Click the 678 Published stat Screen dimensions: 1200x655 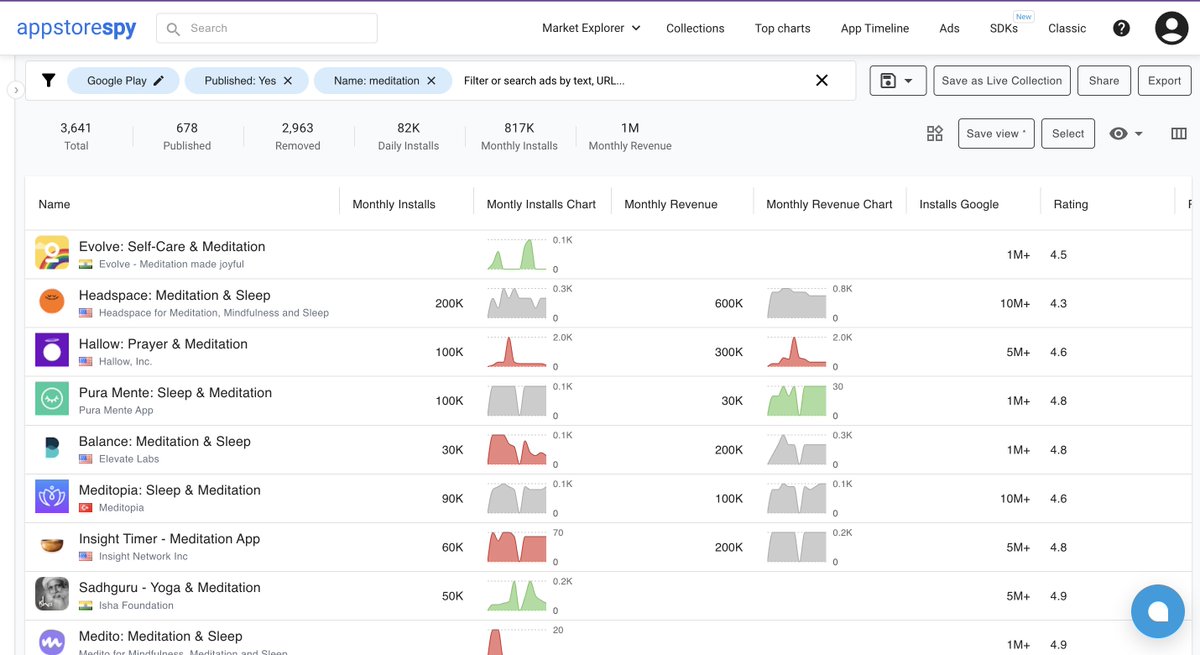(x=187, y=136)
